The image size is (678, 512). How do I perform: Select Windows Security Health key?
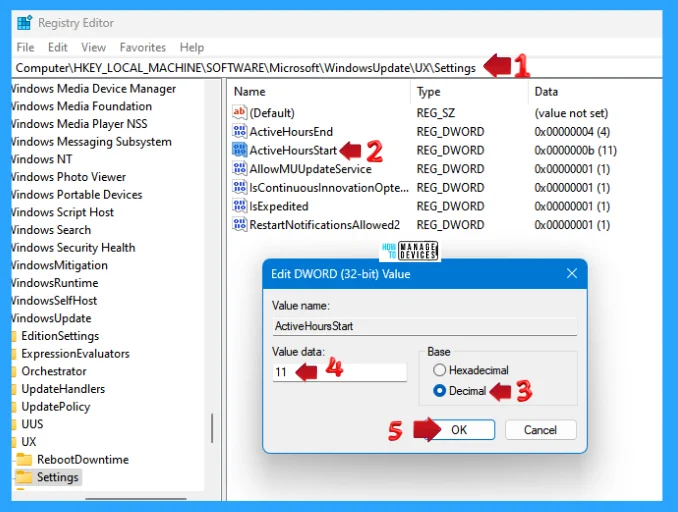73,247
